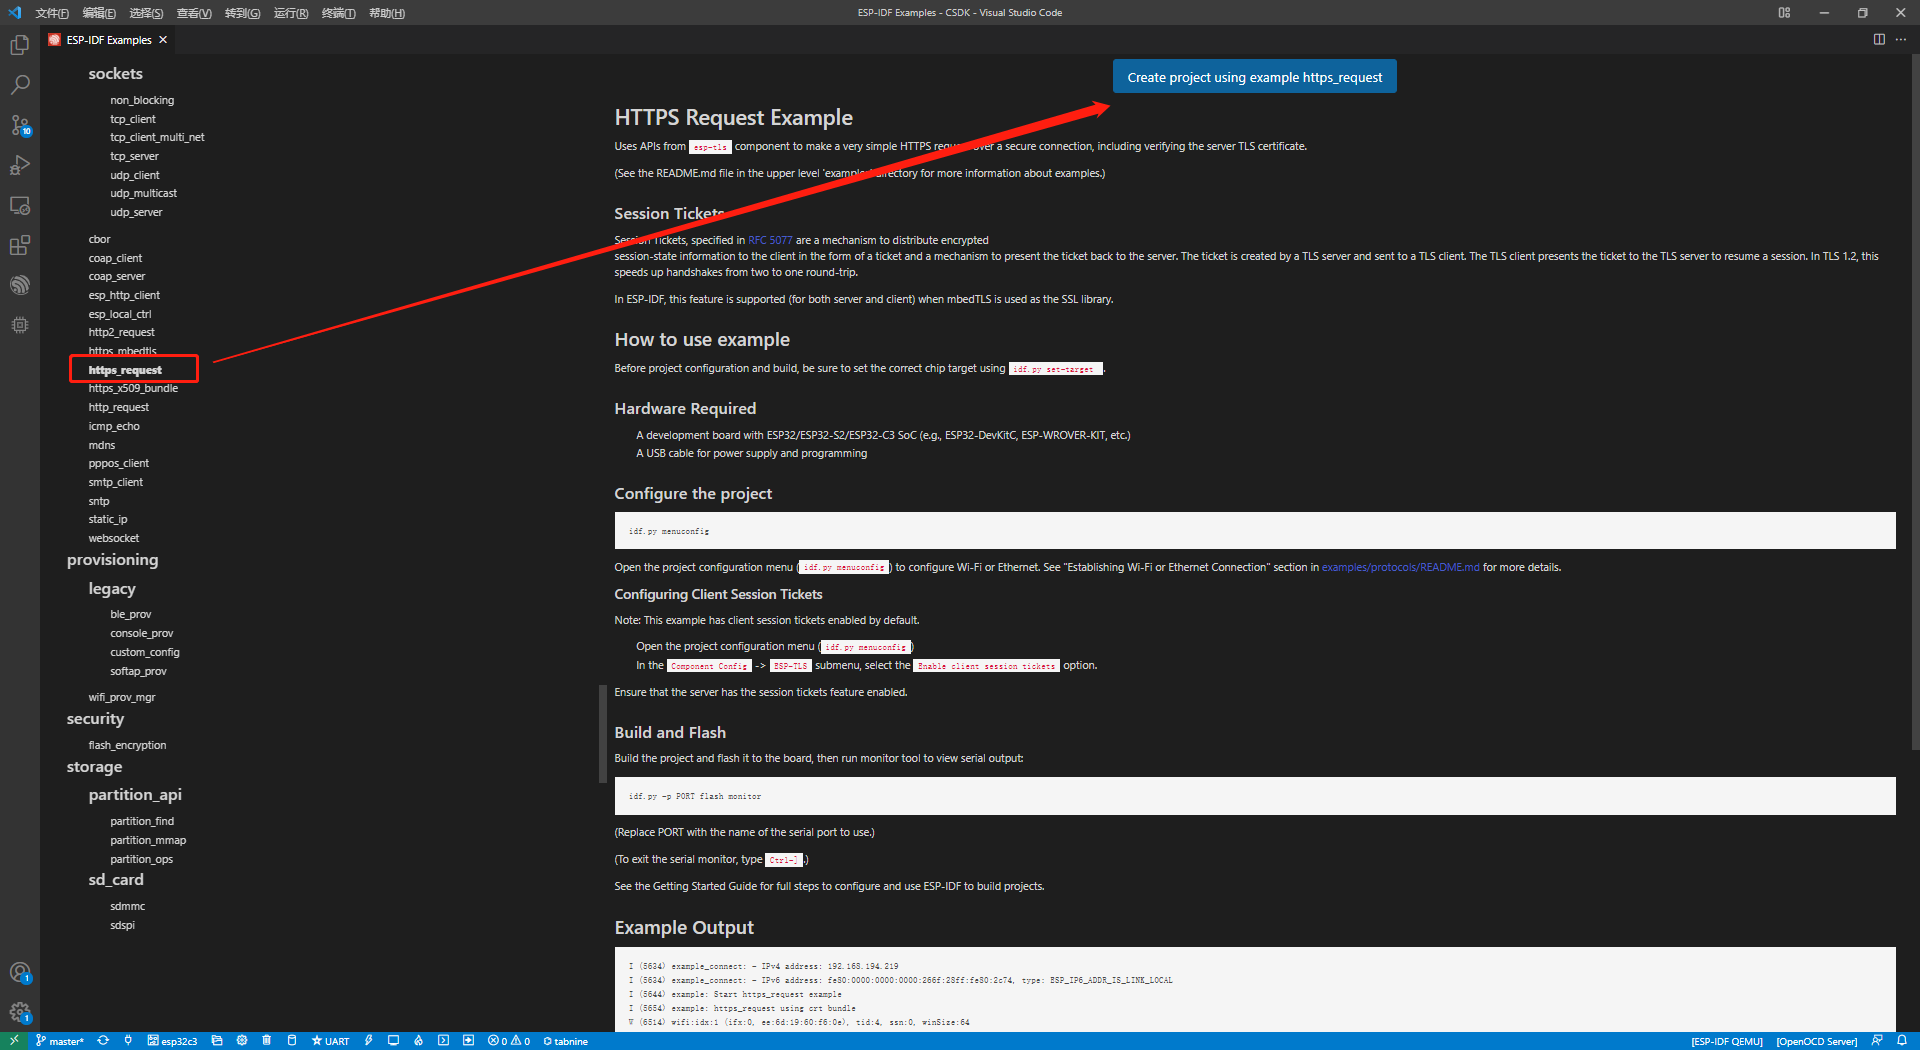Select wifi_prov_mgr example

(122, 697)
